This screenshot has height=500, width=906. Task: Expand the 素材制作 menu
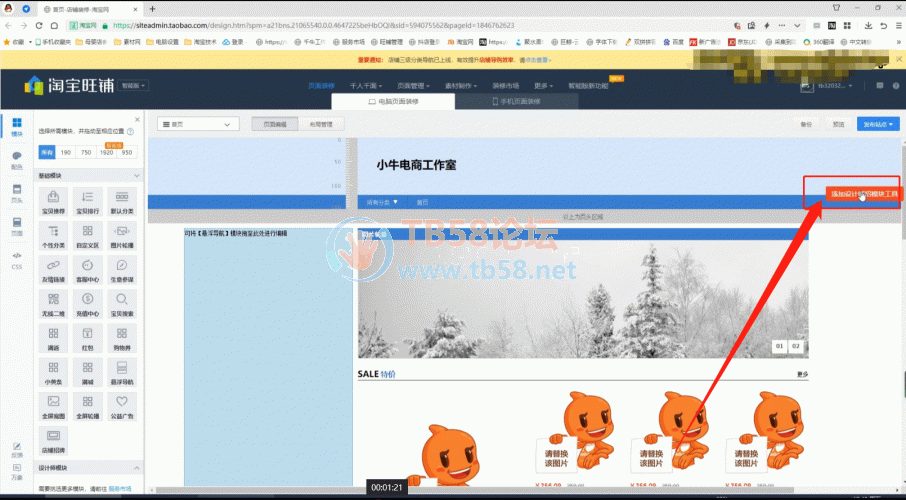(461, 86)
